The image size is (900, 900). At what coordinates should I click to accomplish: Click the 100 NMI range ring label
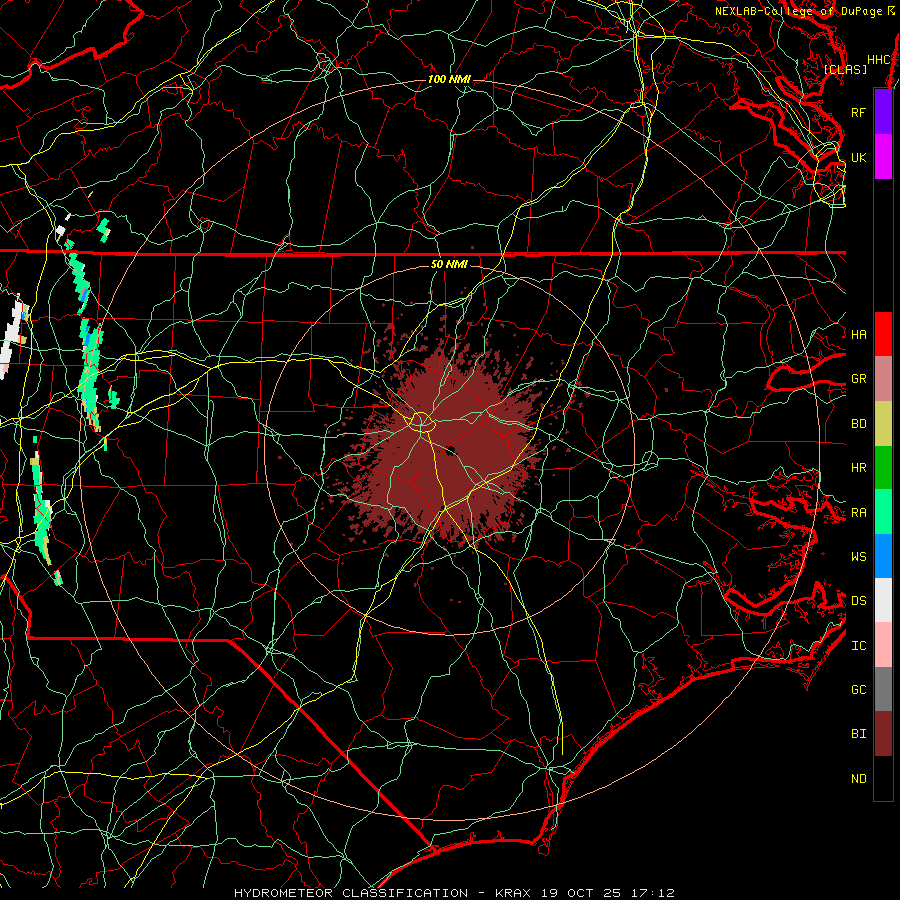click(449, 79)
